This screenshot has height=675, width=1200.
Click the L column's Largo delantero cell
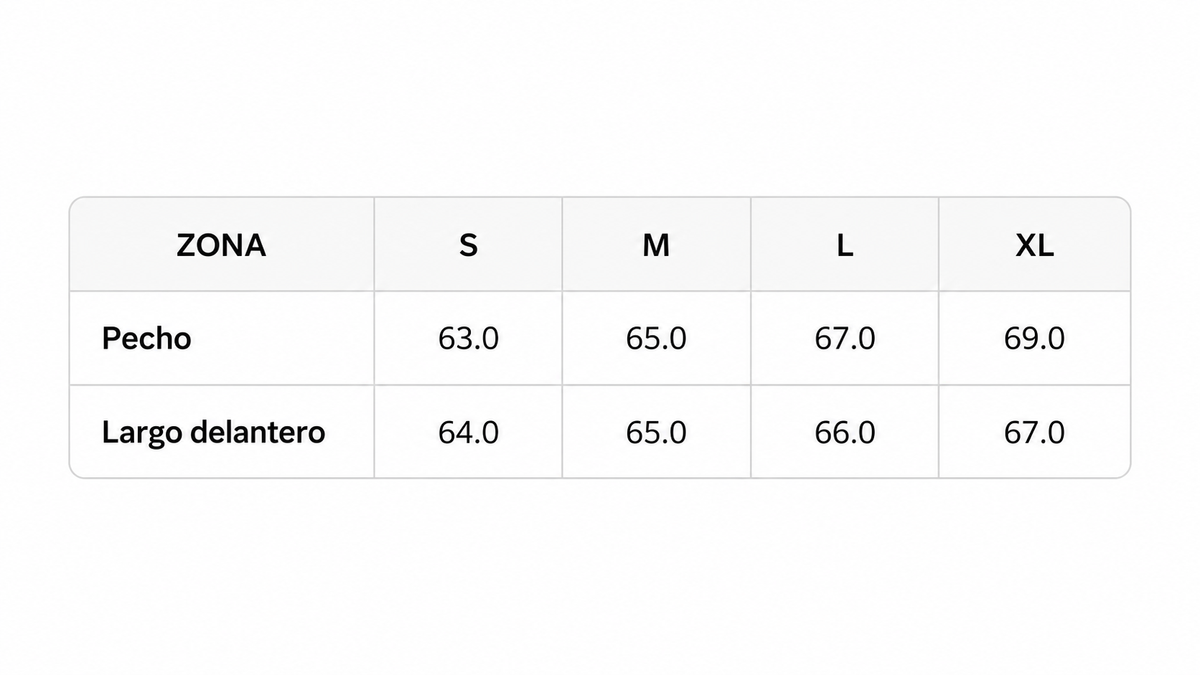845,432
